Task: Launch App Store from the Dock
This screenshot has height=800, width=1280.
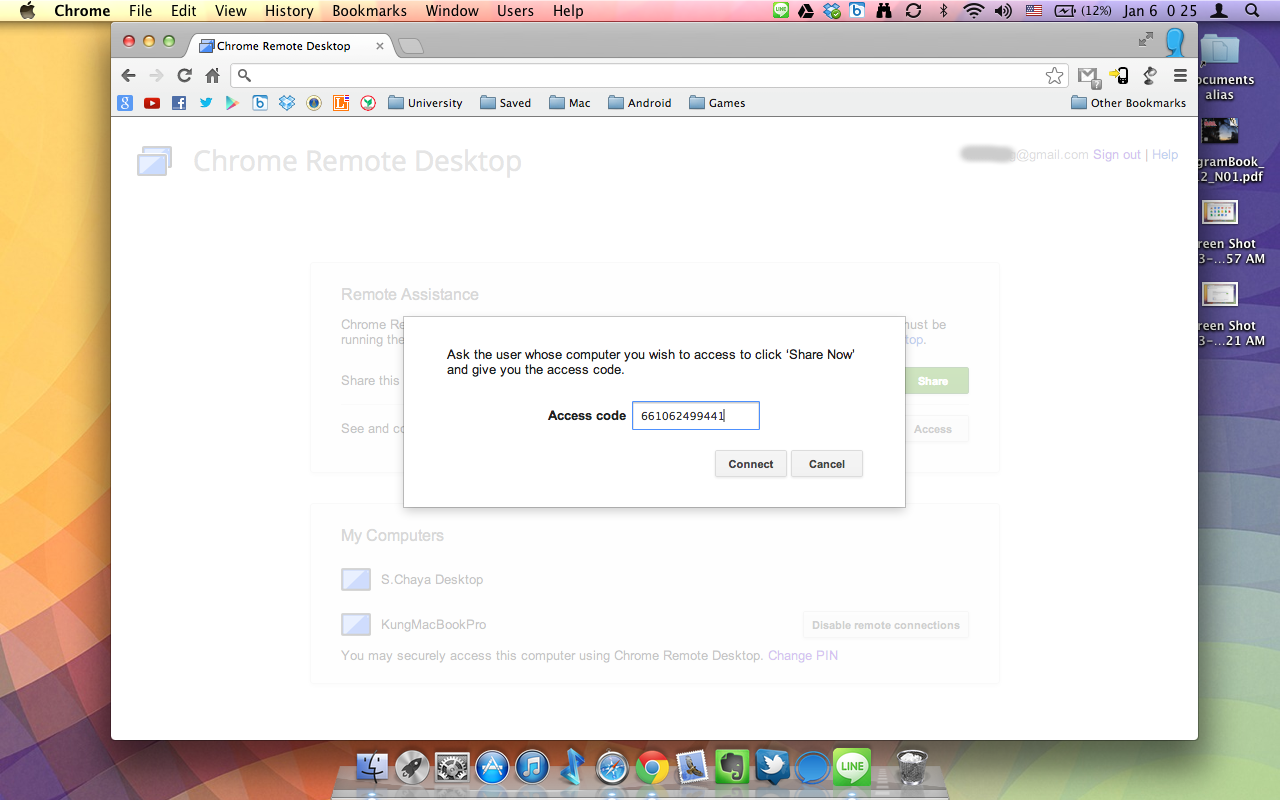Action: [x=492, y=768]
